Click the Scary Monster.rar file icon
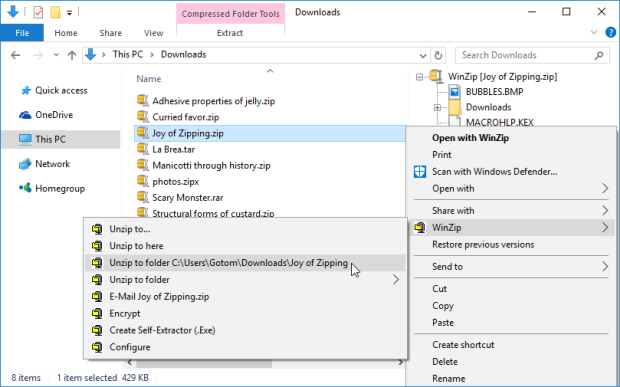This screenshot has width=620, height=387. [x=142, y=196]
